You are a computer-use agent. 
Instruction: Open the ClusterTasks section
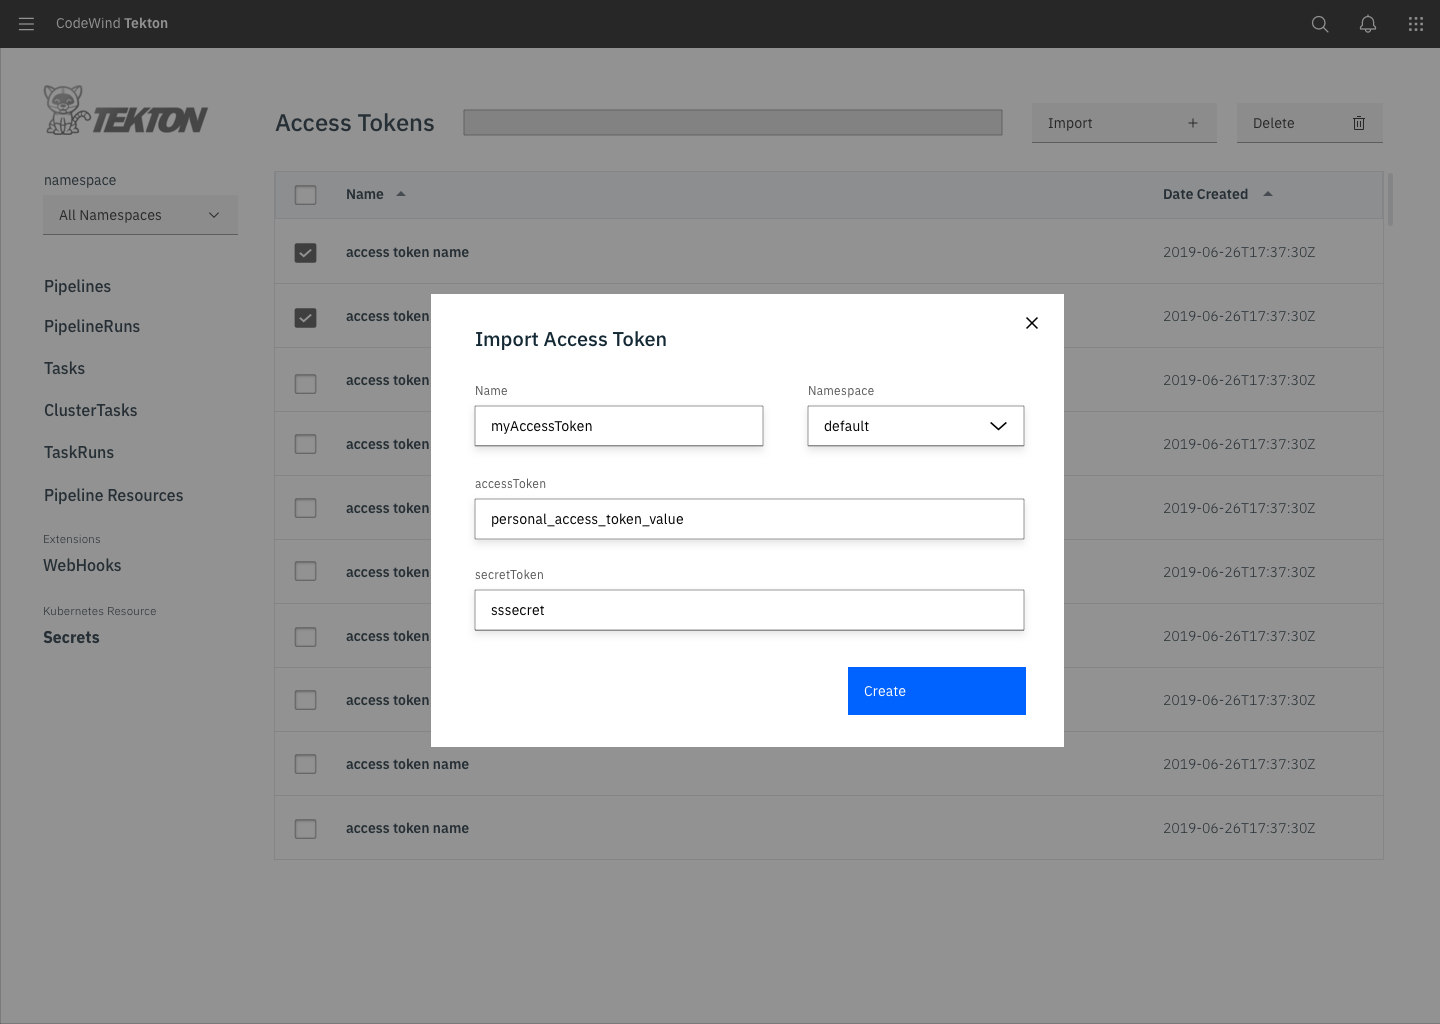click(x=90, y=410)
